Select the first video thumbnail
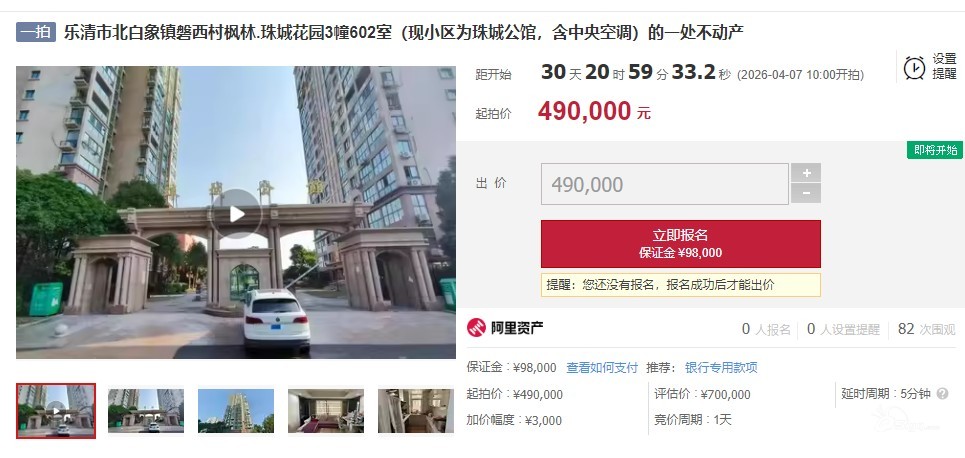965x458 pixels. coord(56,411)
